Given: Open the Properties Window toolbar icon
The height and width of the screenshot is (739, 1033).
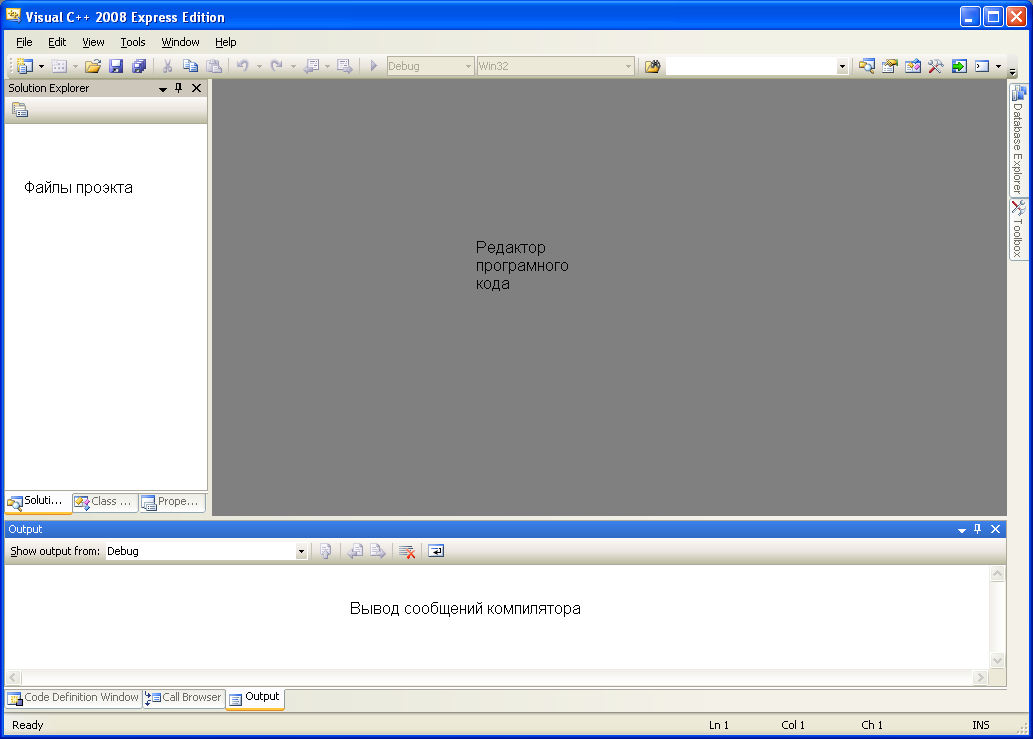Looking at the screenshot, I should [889, 66].
